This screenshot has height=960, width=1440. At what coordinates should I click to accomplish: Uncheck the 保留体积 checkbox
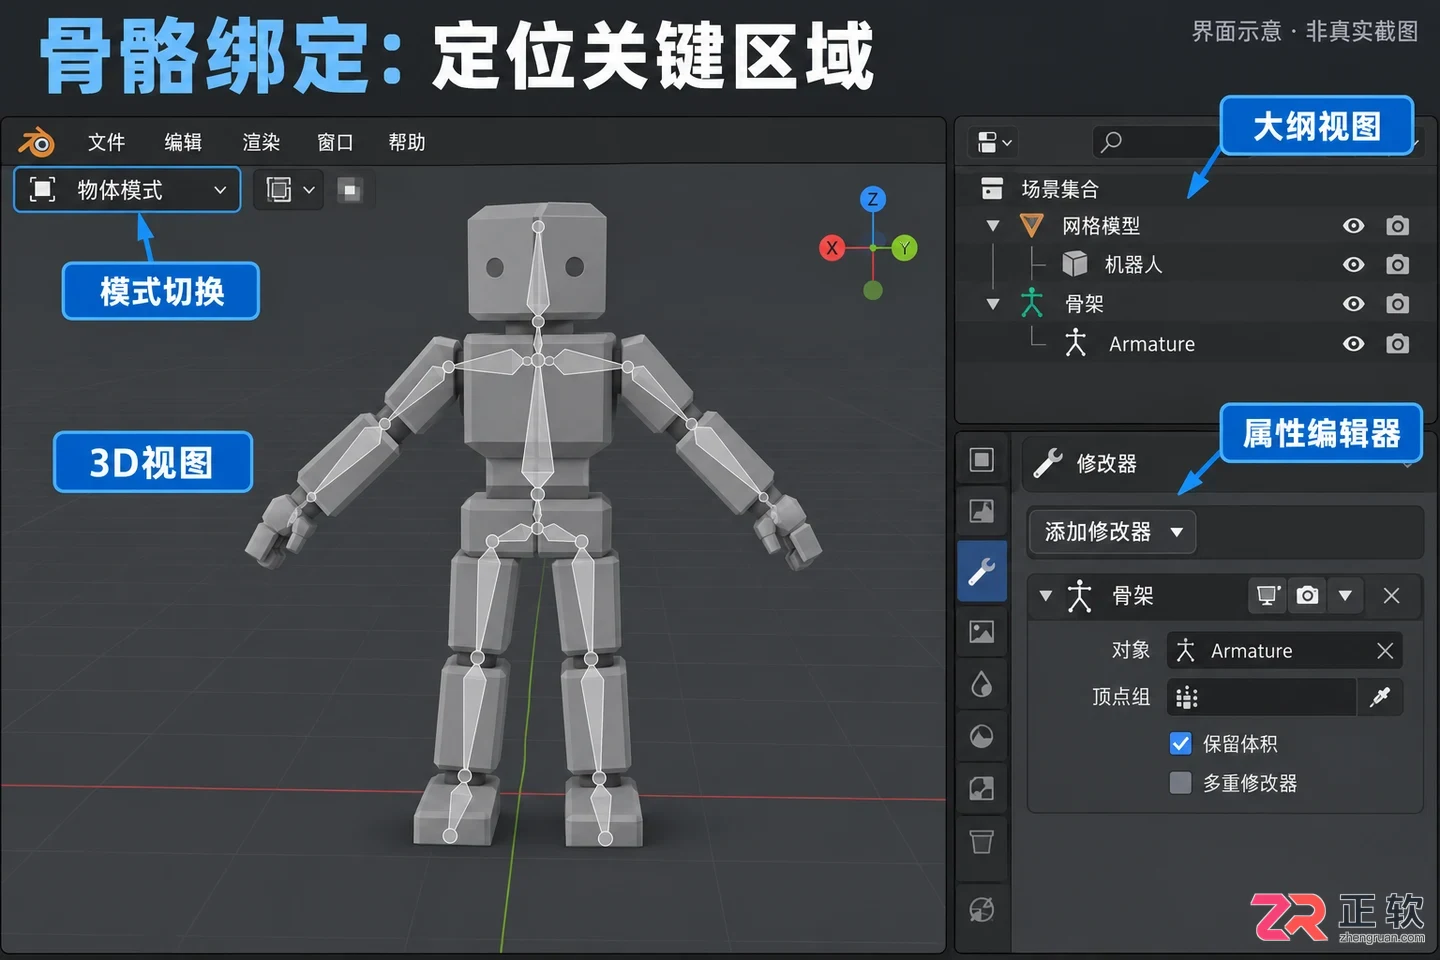[x=1181, y=743]
